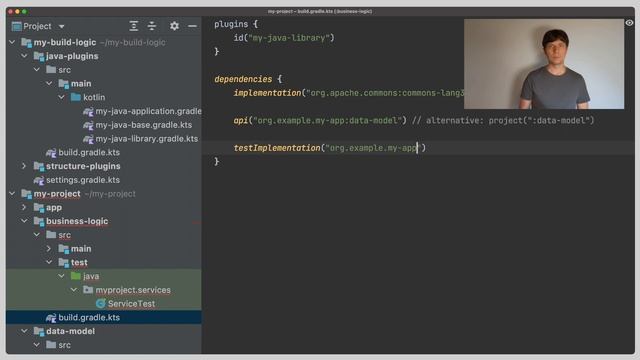Expand main folder under business-logic
The height and width of the screenshot is (360, 640).
[x=49, y=249]
